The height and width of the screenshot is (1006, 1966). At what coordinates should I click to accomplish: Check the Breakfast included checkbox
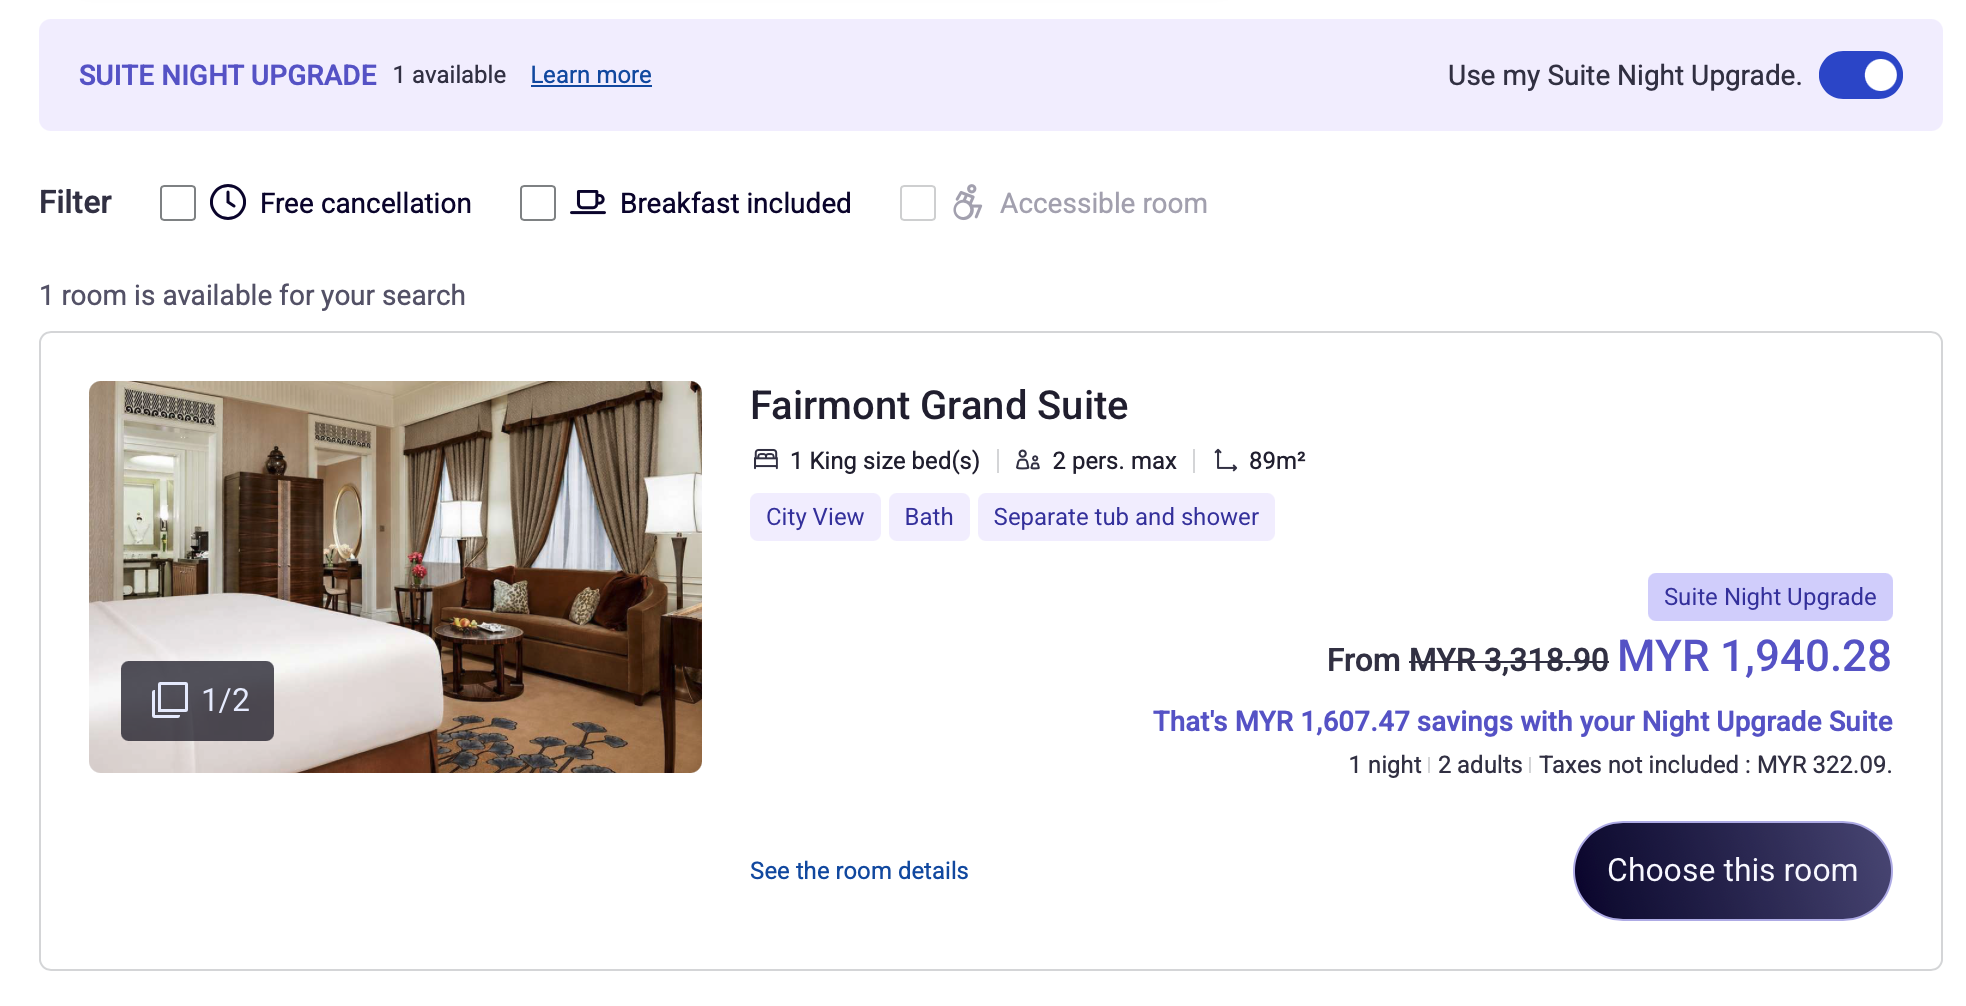(538, 203)
